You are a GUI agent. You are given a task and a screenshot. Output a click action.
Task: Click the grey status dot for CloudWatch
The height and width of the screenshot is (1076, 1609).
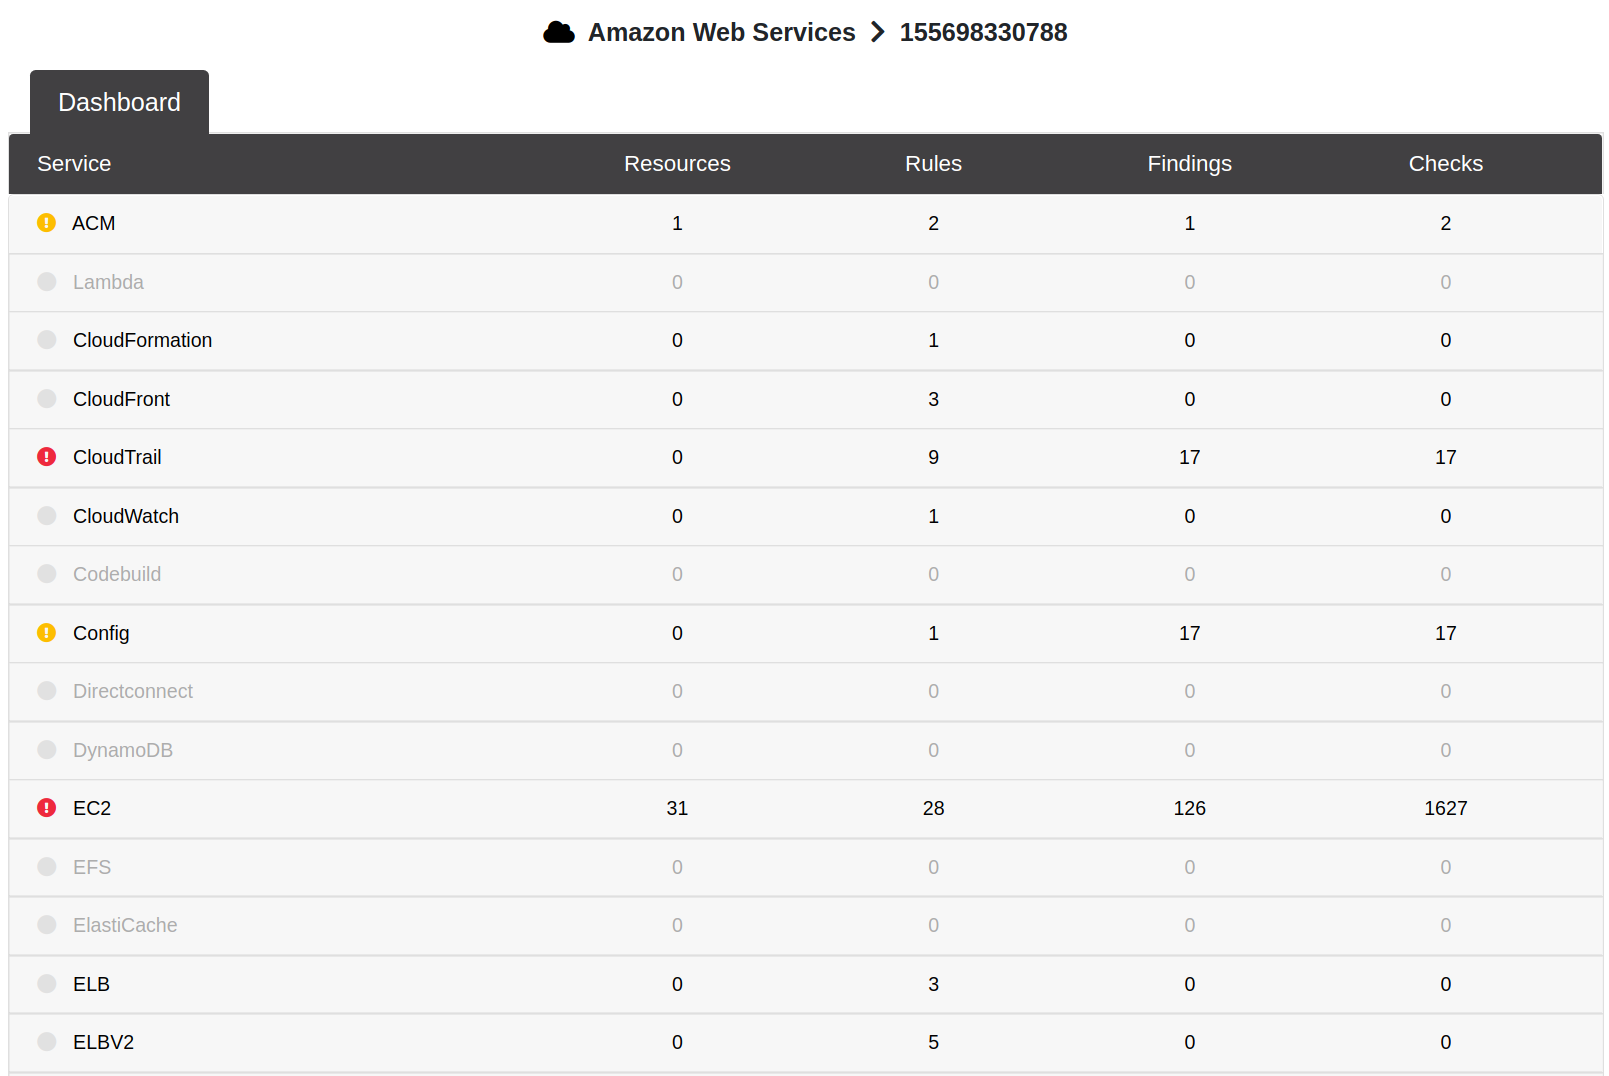click(x=47, y=516)
